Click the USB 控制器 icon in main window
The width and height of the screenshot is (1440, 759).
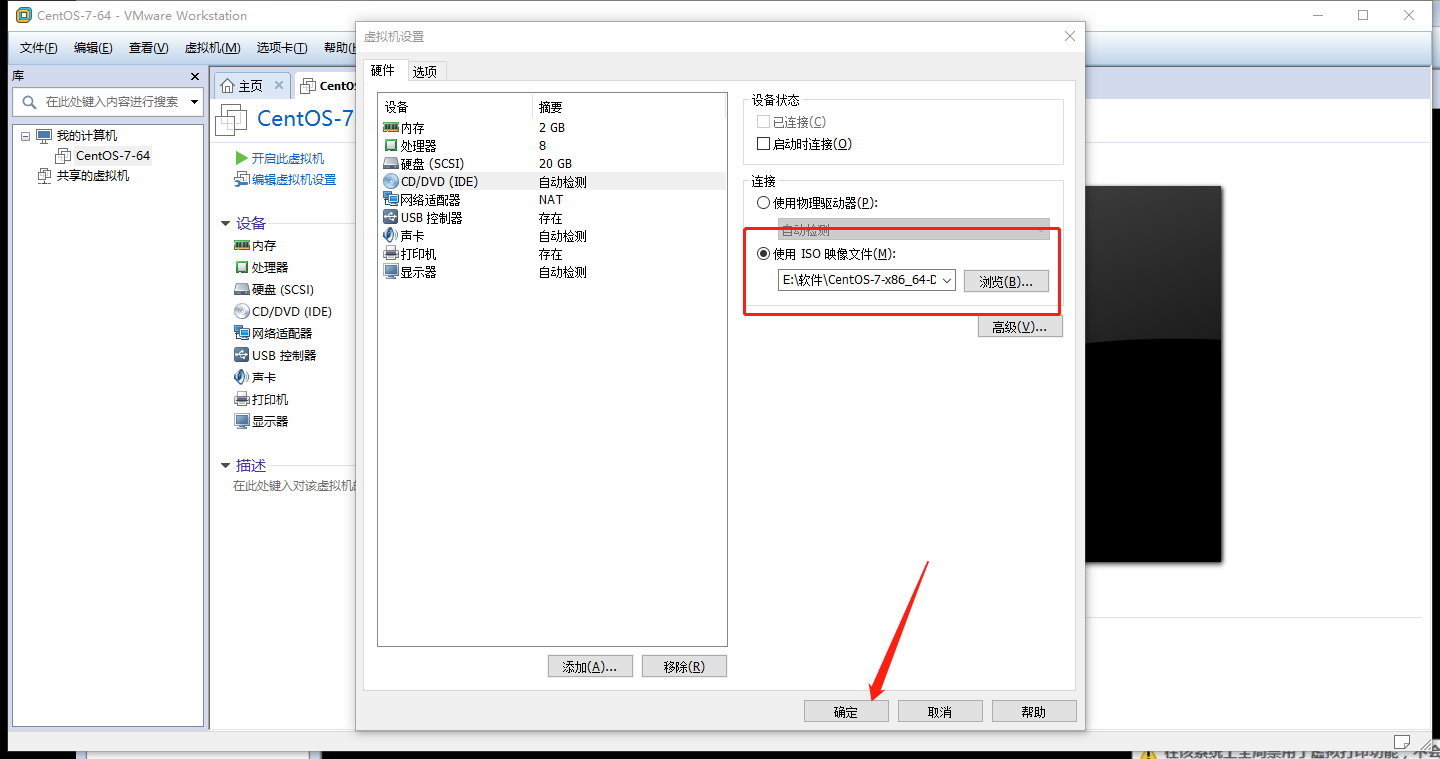pos(241,355)
